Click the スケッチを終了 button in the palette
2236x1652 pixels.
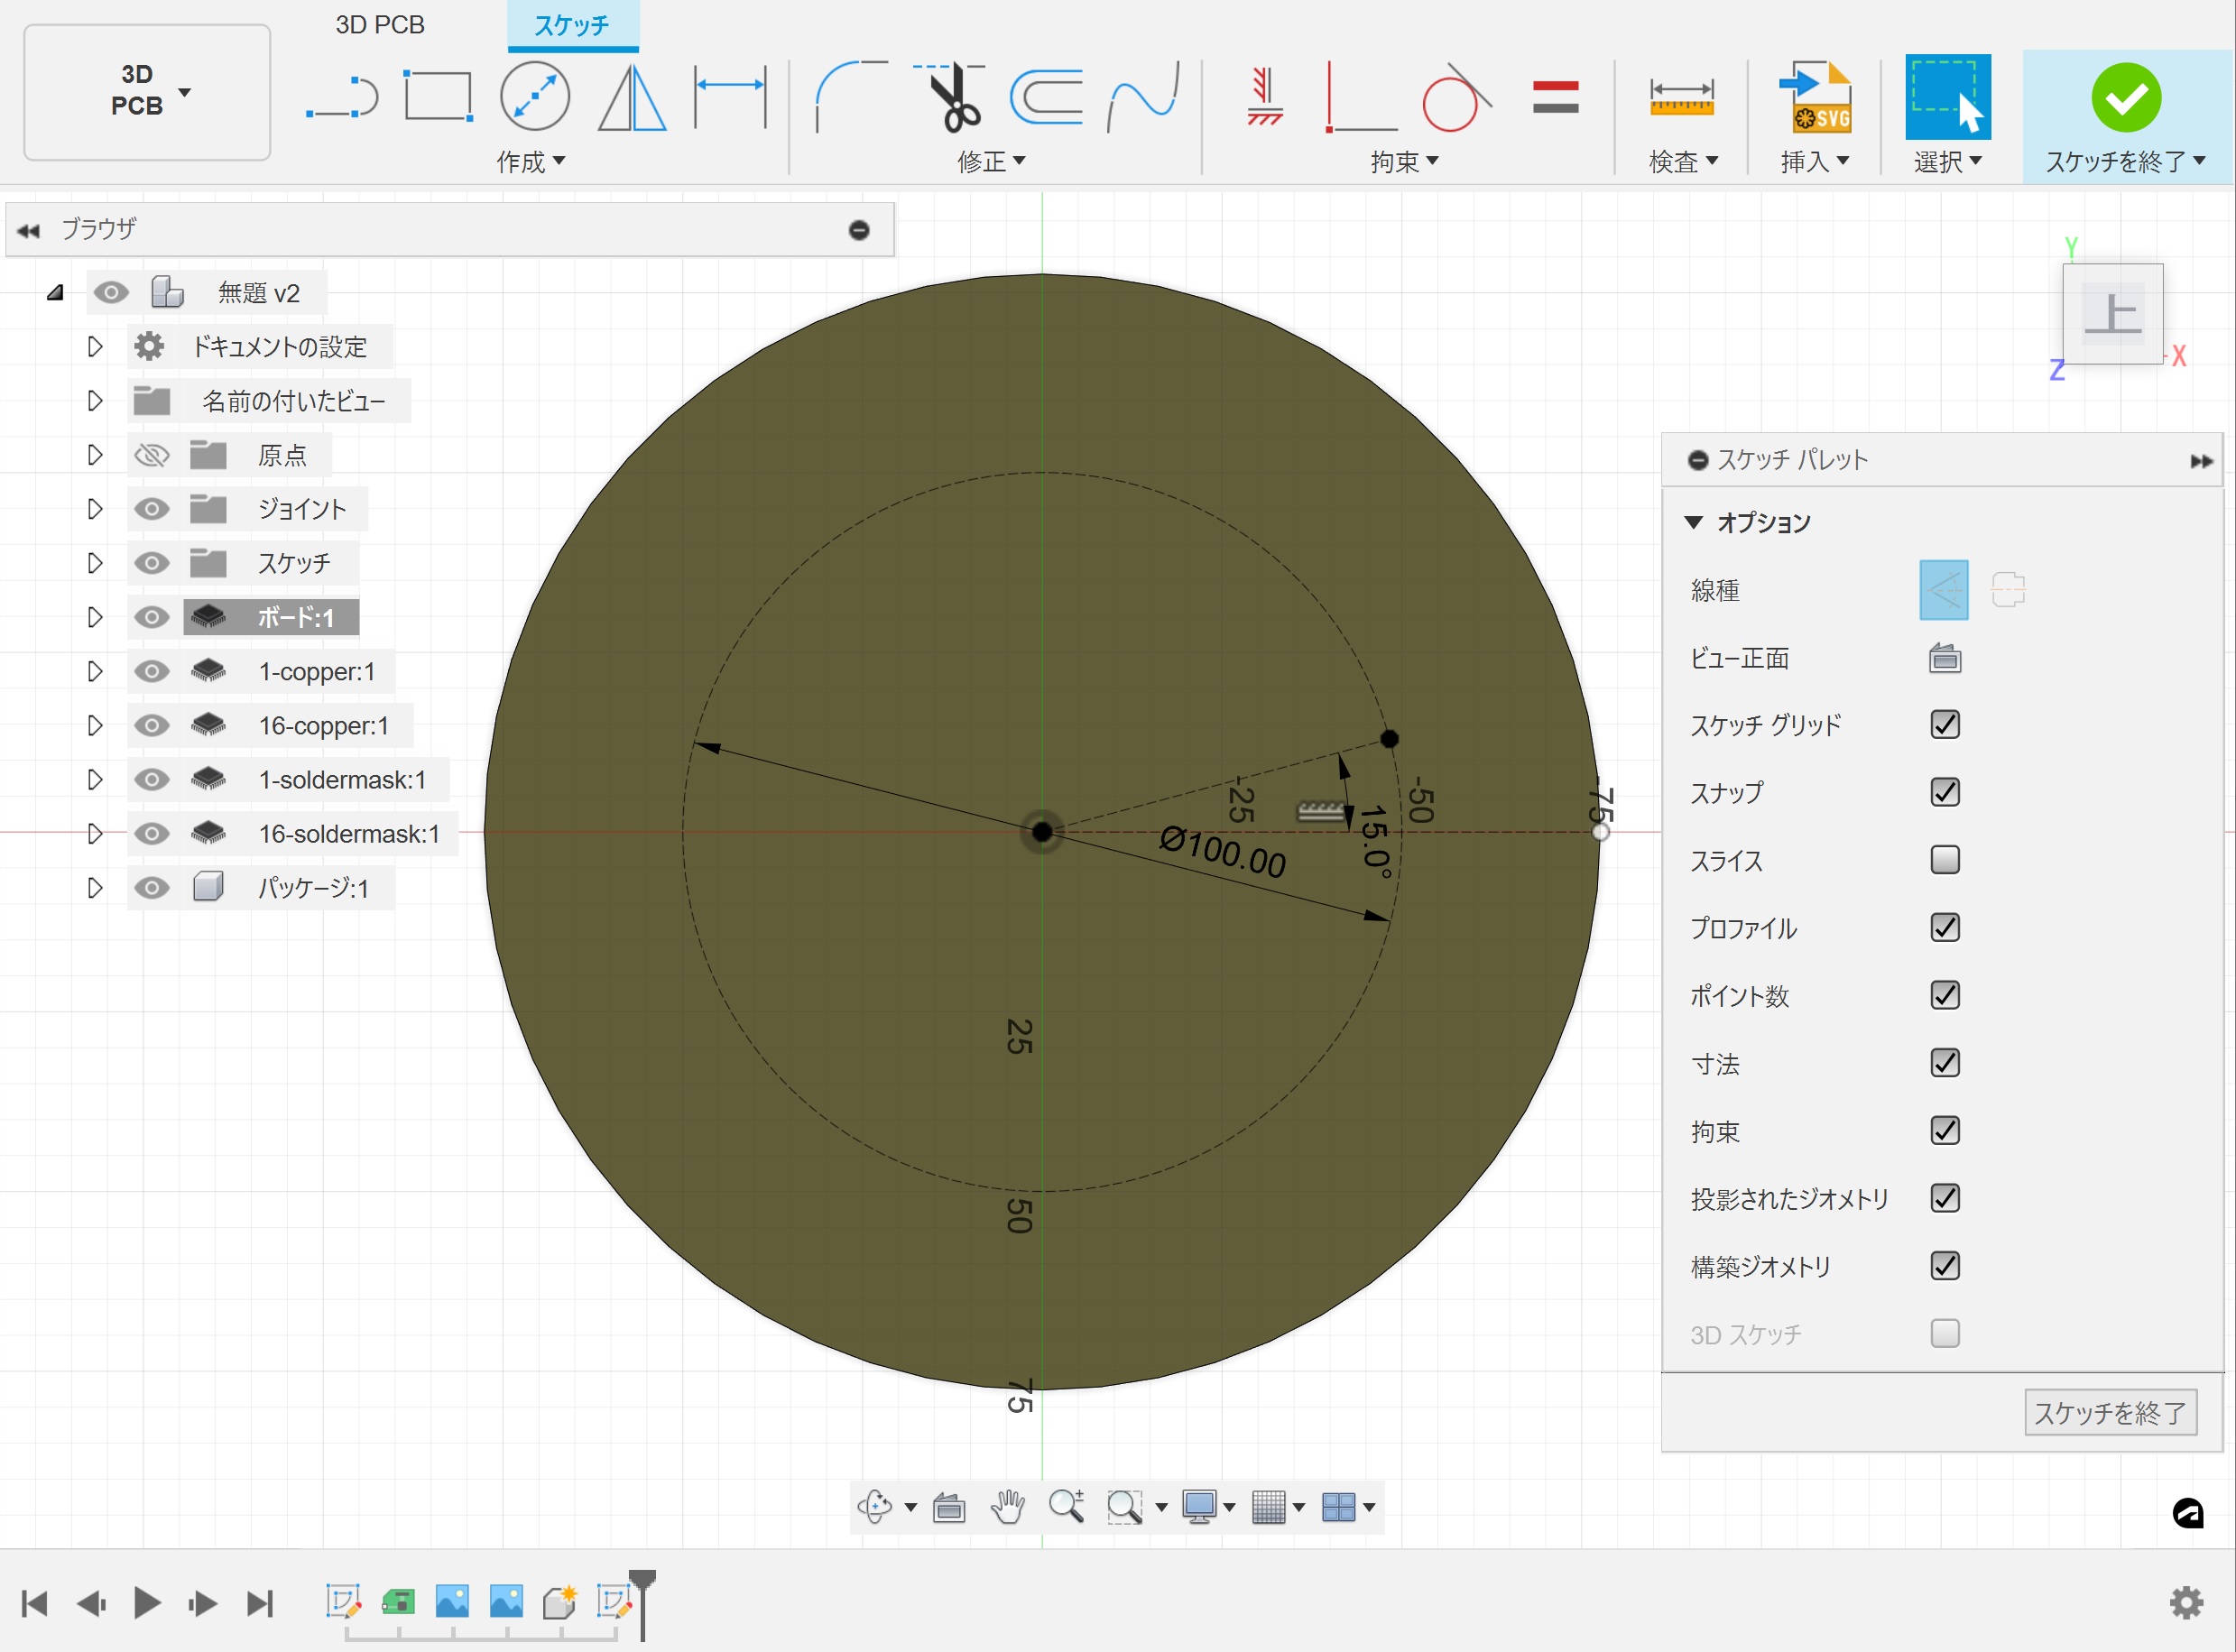point(2108,1412)
